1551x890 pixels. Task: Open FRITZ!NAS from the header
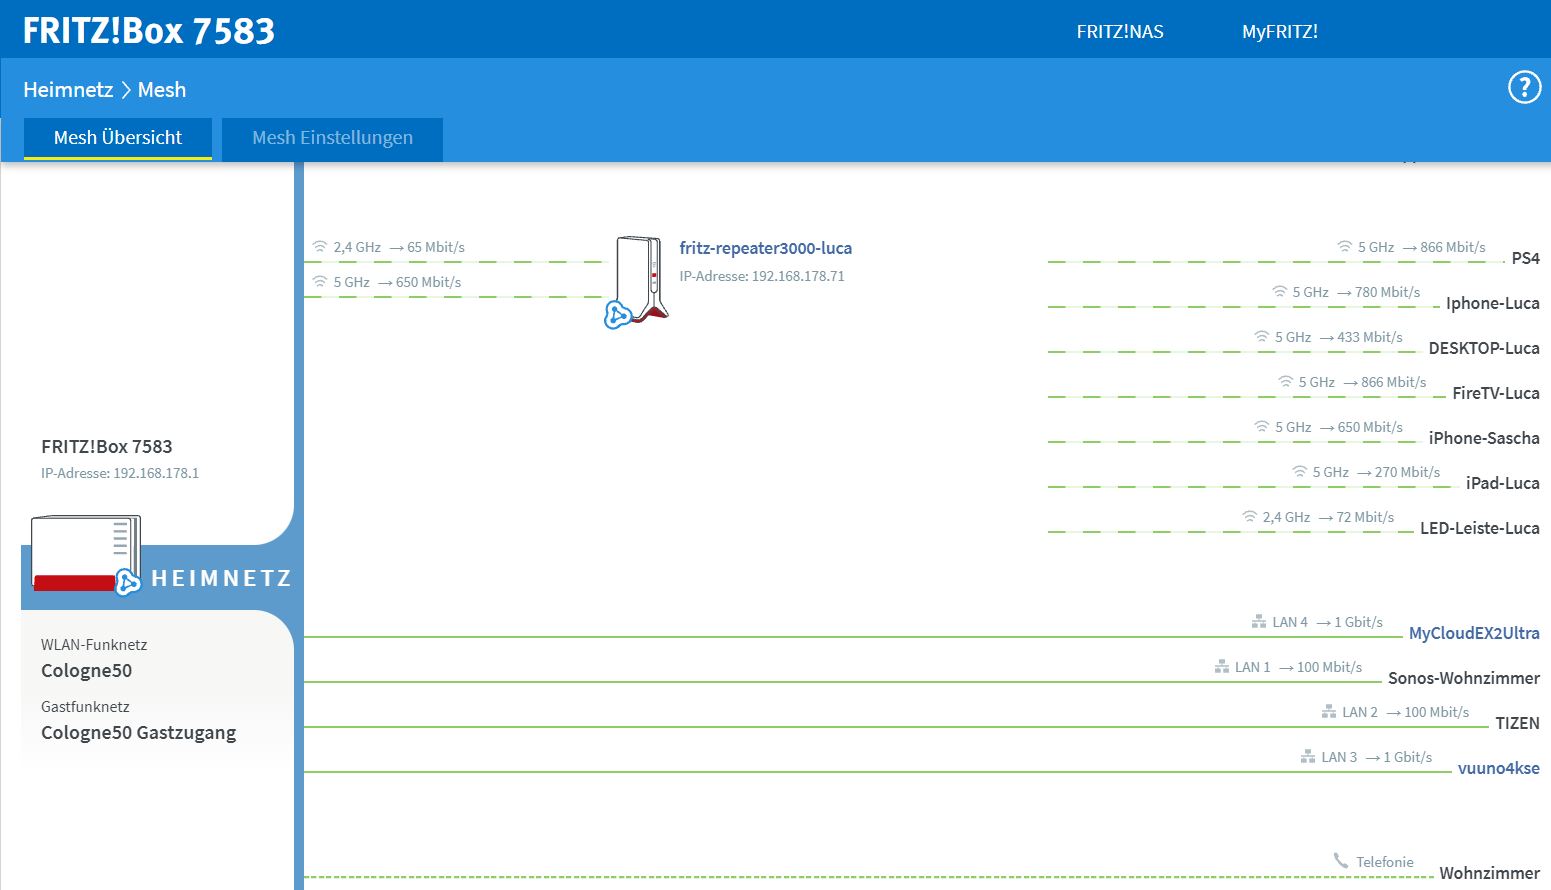(1120, 32)
